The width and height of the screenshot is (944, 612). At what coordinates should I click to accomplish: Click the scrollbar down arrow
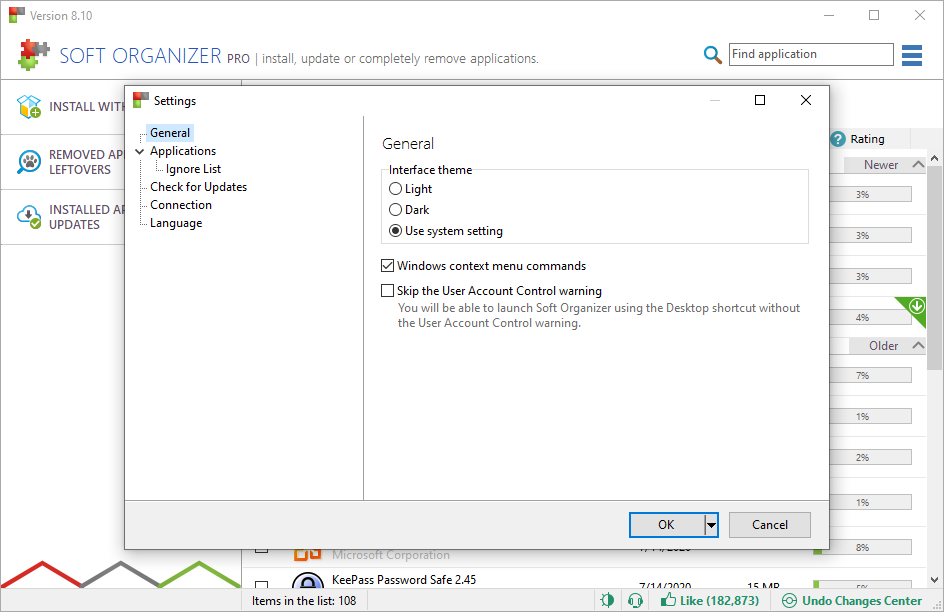pyautogui.click(x=934, y=580)
